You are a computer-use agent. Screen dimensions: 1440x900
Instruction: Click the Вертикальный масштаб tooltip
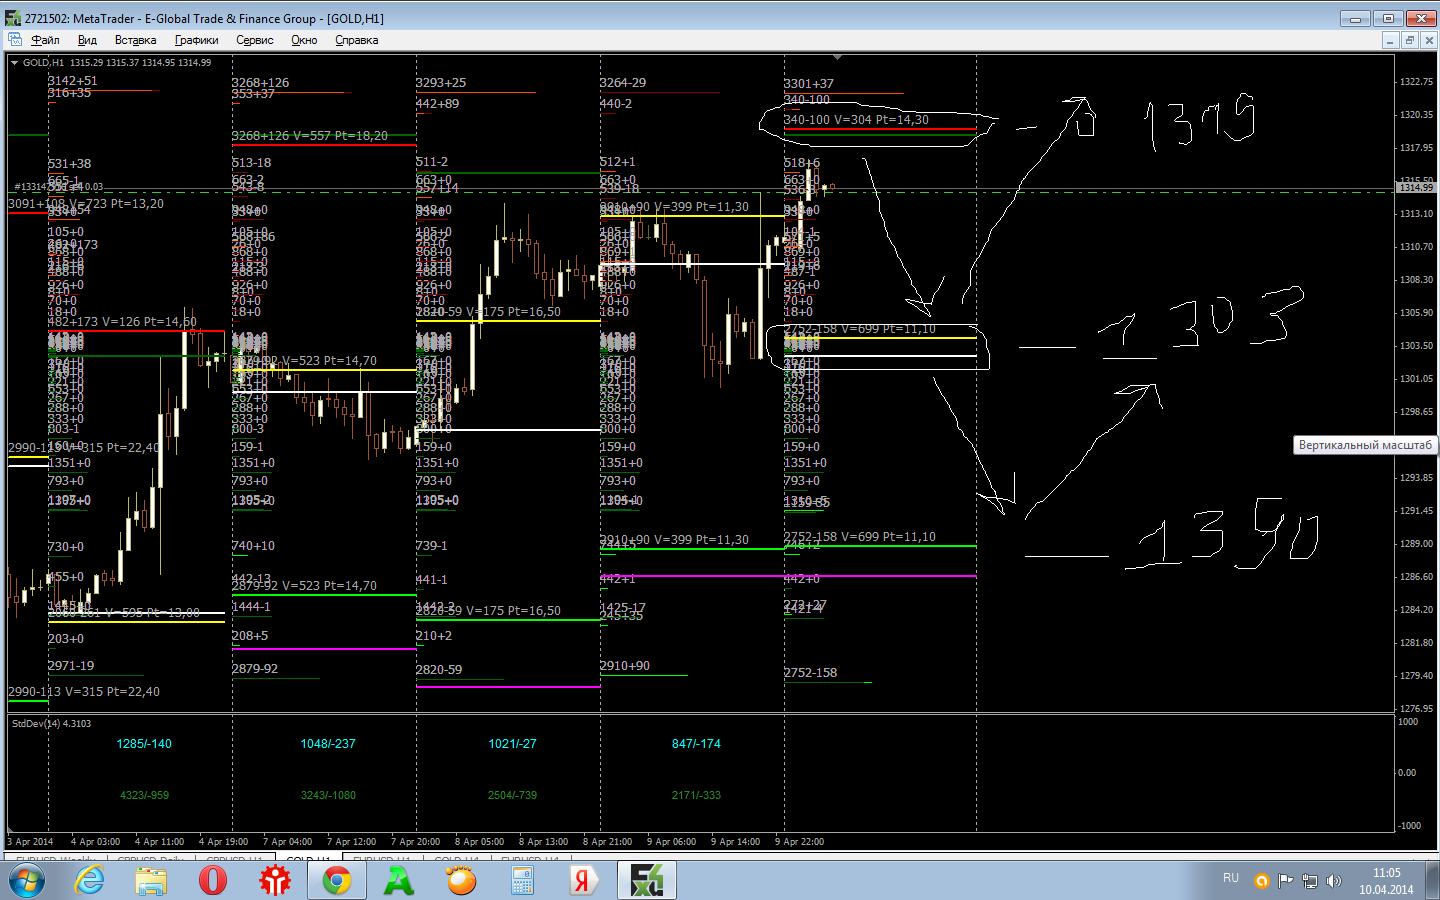click(x=1365, y=445)
